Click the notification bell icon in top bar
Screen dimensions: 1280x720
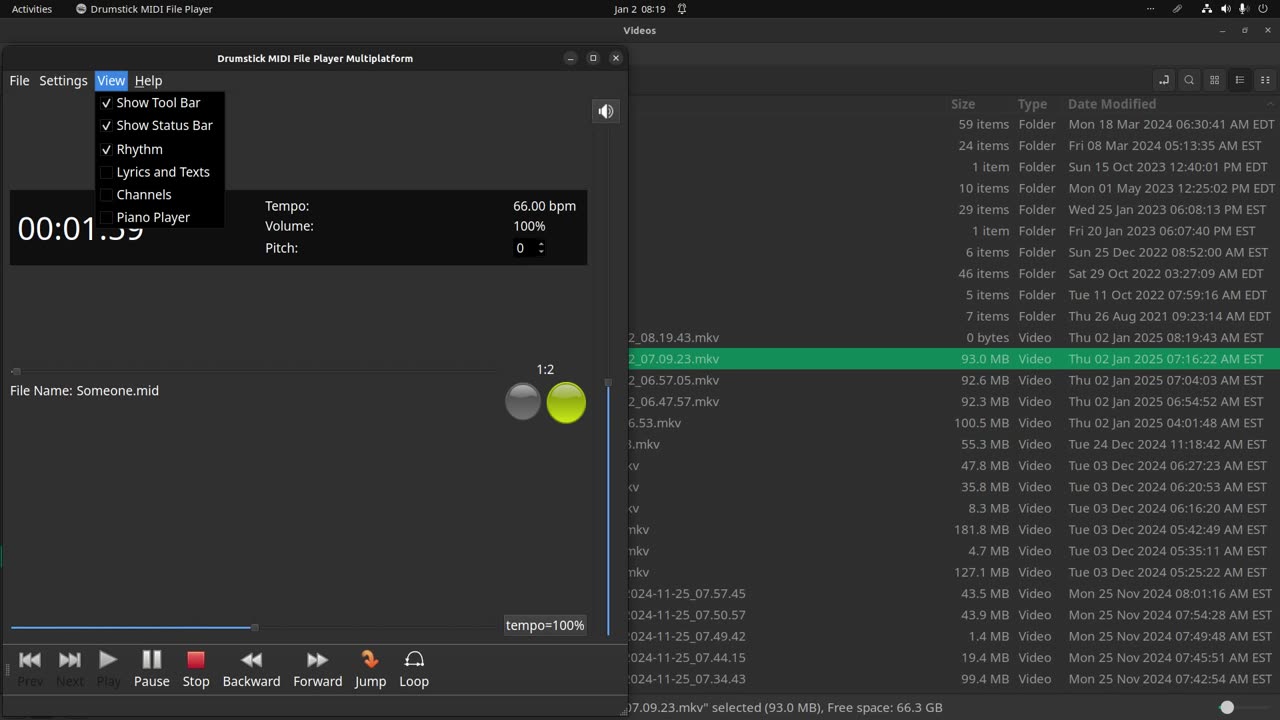(682, 9)
